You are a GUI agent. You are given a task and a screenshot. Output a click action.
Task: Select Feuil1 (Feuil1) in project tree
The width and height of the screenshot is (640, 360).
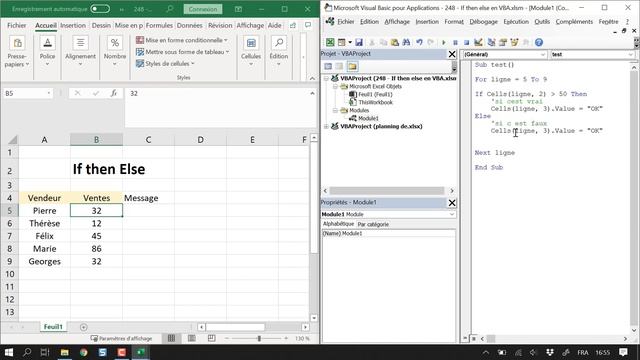(x=375, y=94)
